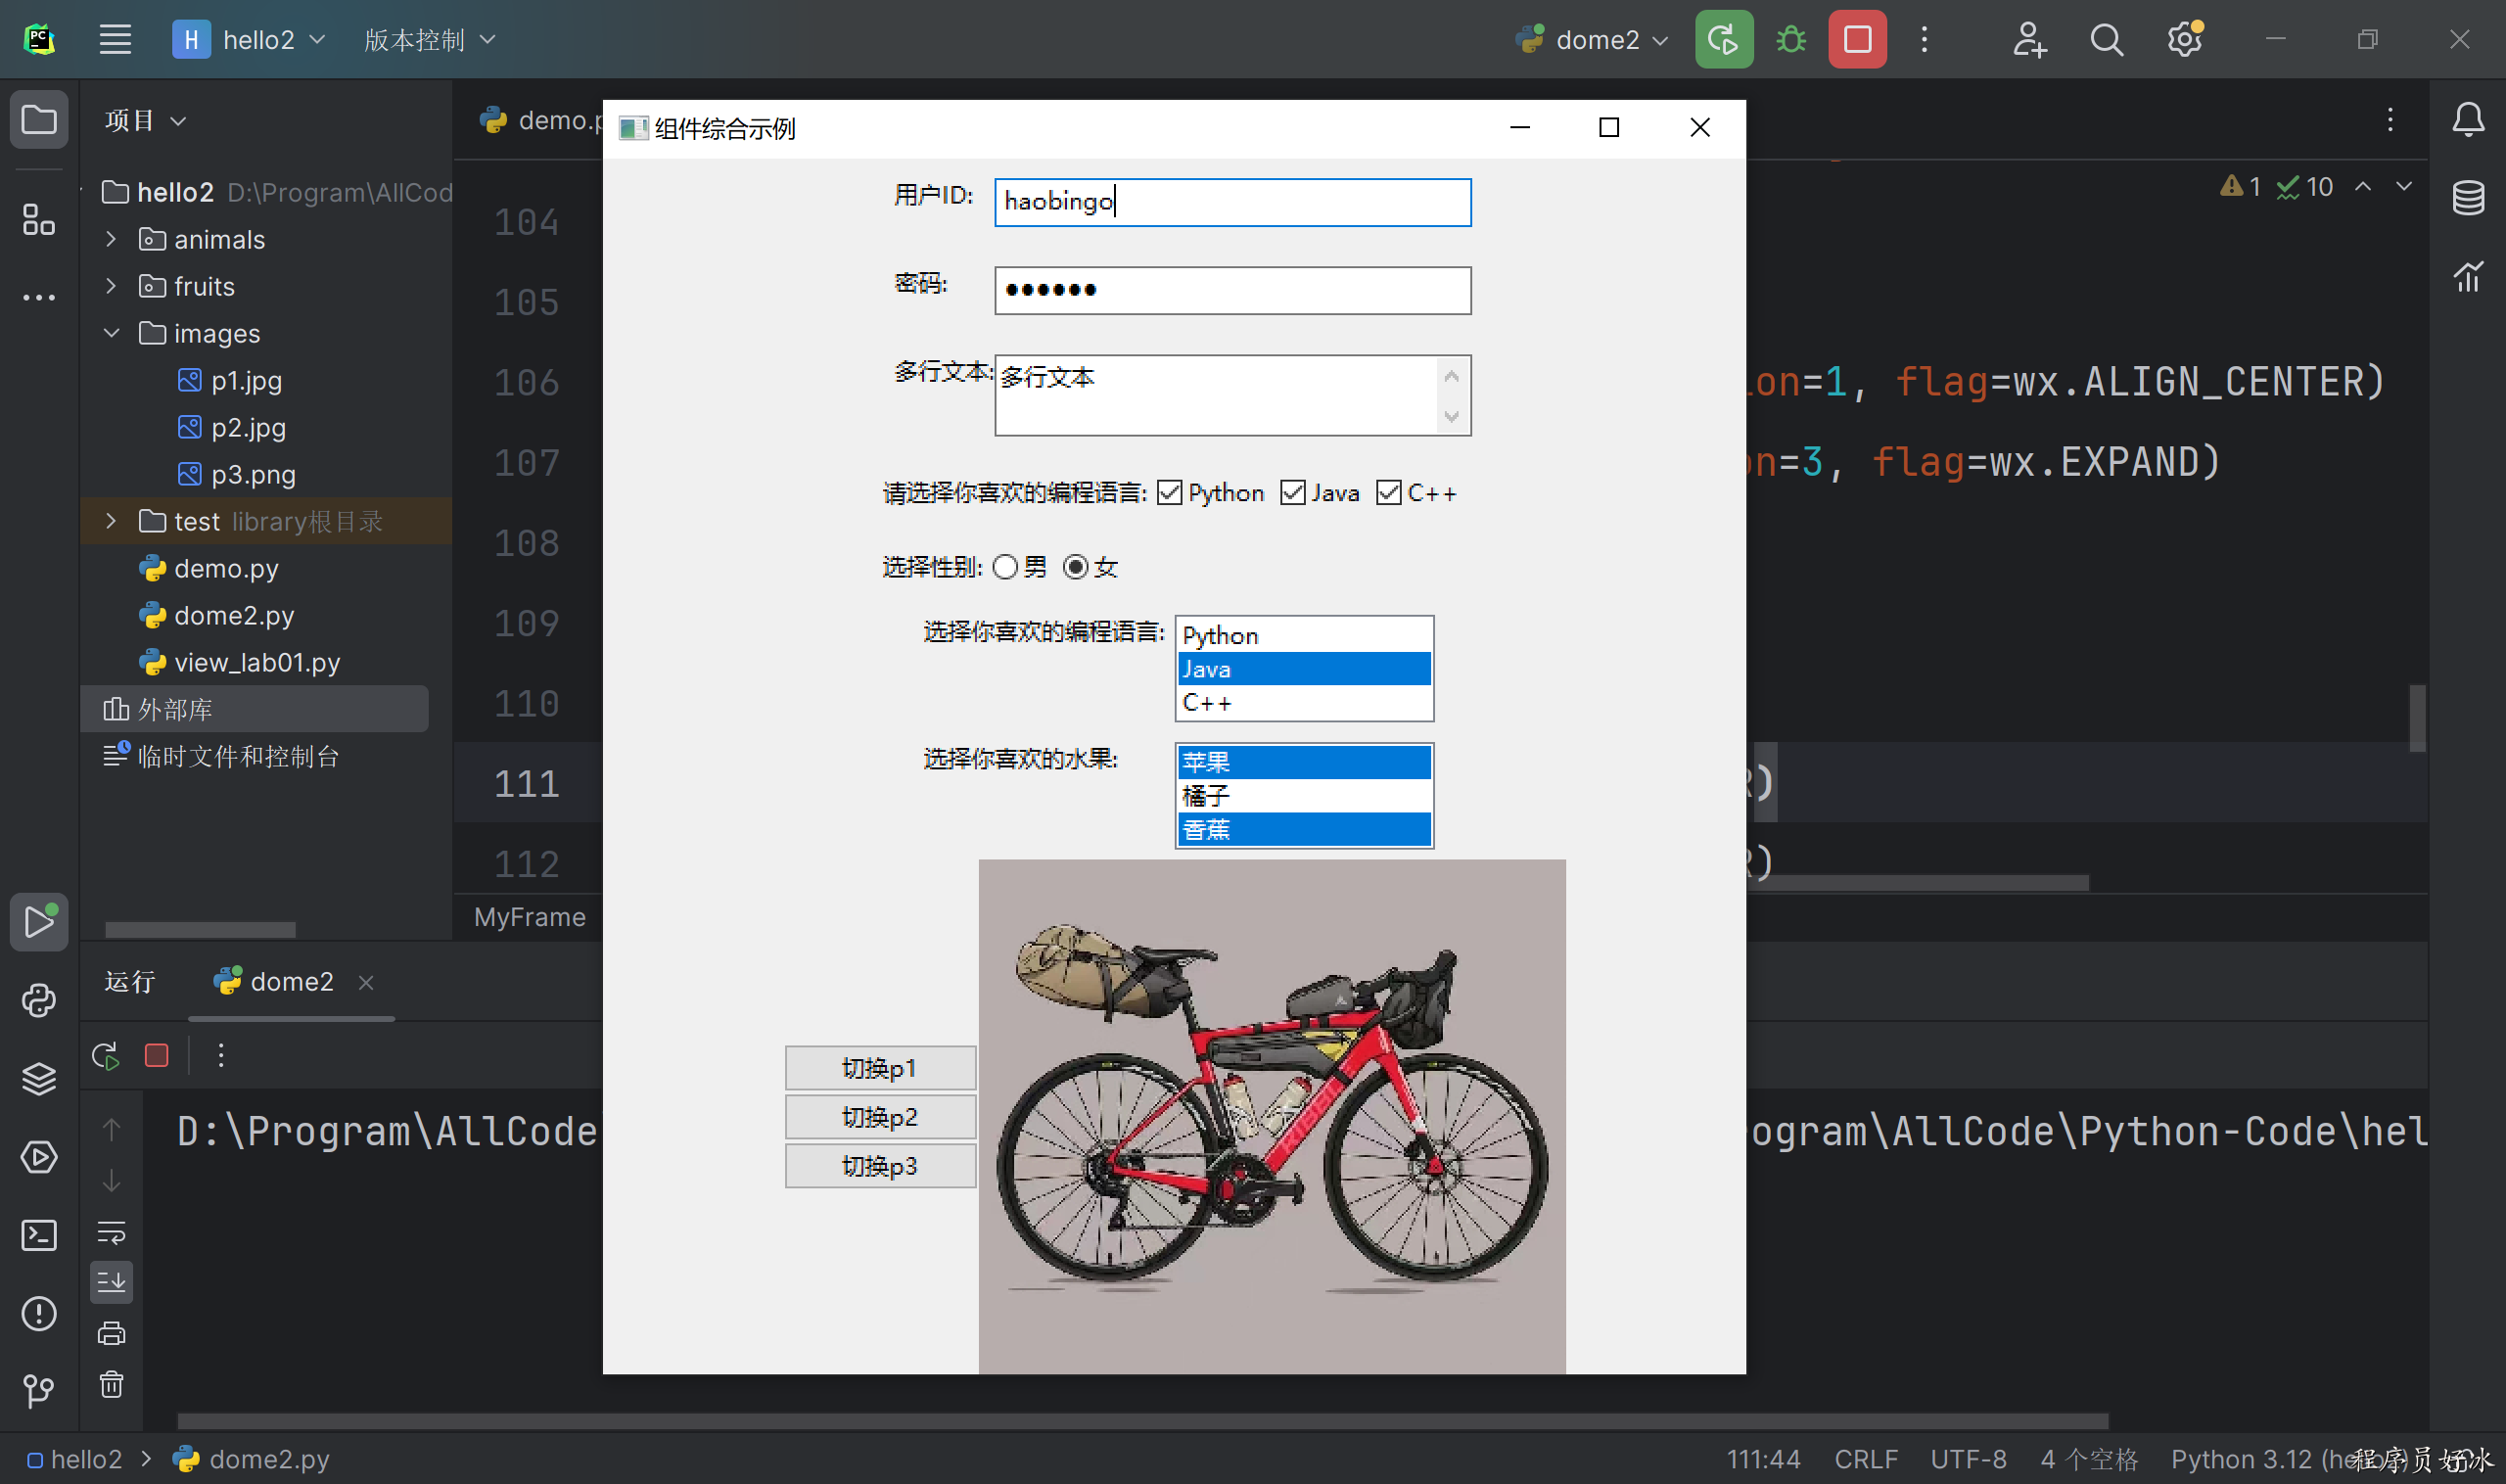Show the Notifications bell panel

coord(2467,120)
